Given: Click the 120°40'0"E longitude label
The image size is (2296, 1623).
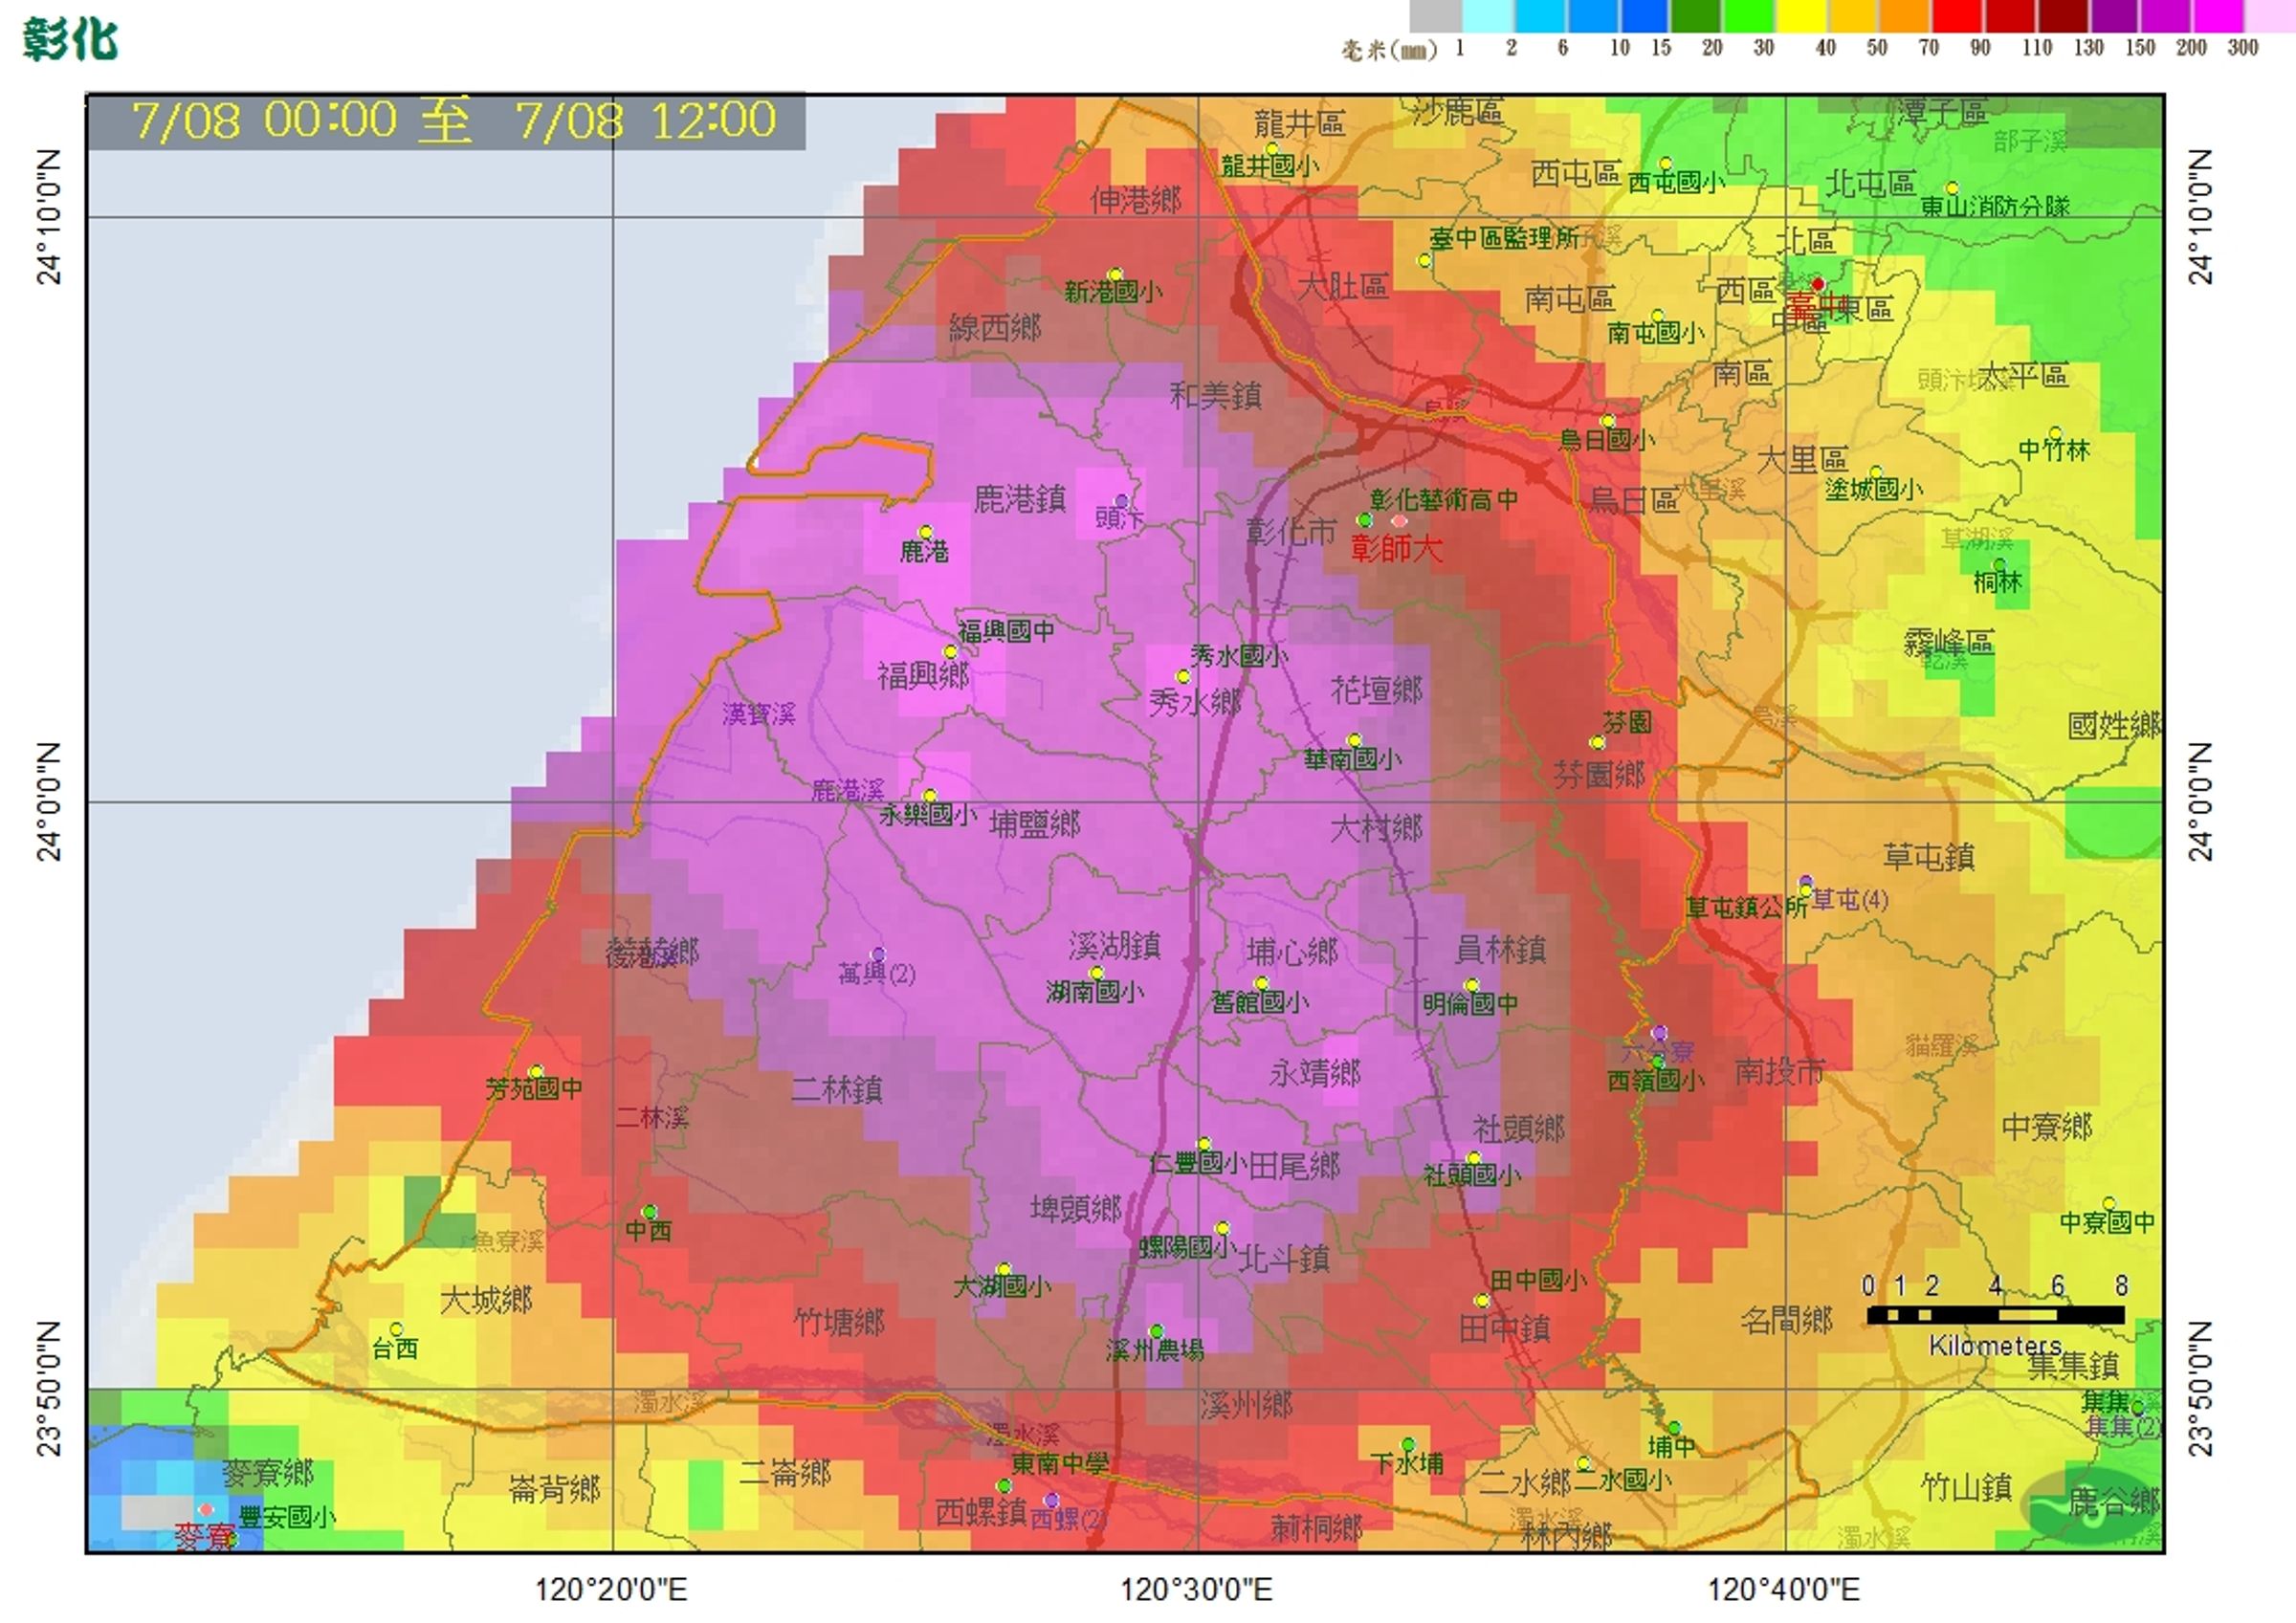Looking at the screenshot, I should coord(1784,1589).
